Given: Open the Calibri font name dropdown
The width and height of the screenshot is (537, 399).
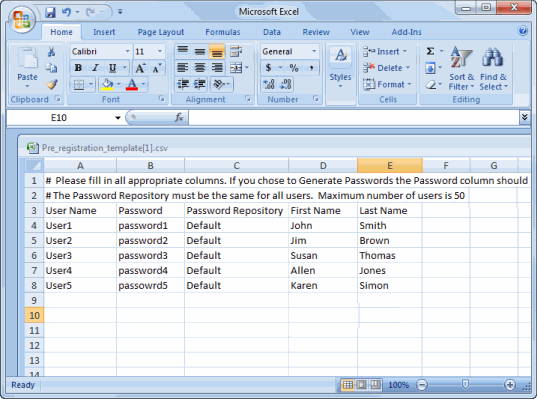Looking at the screenshot, I should tap(127, 51).
